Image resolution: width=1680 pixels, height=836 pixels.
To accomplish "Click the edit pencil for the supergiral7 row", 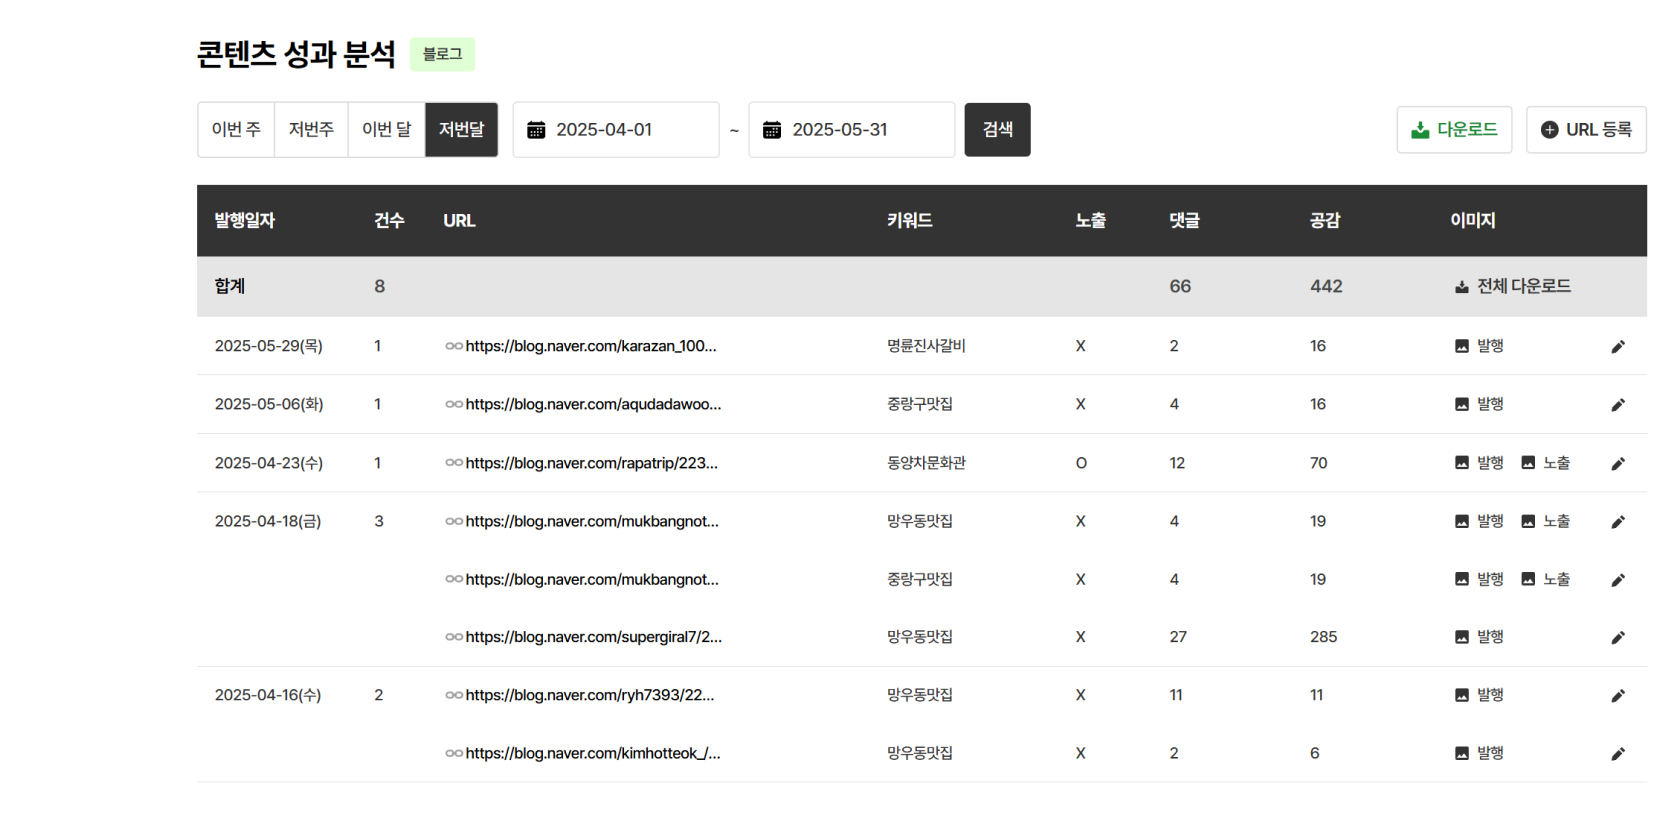I will 1618,638.
